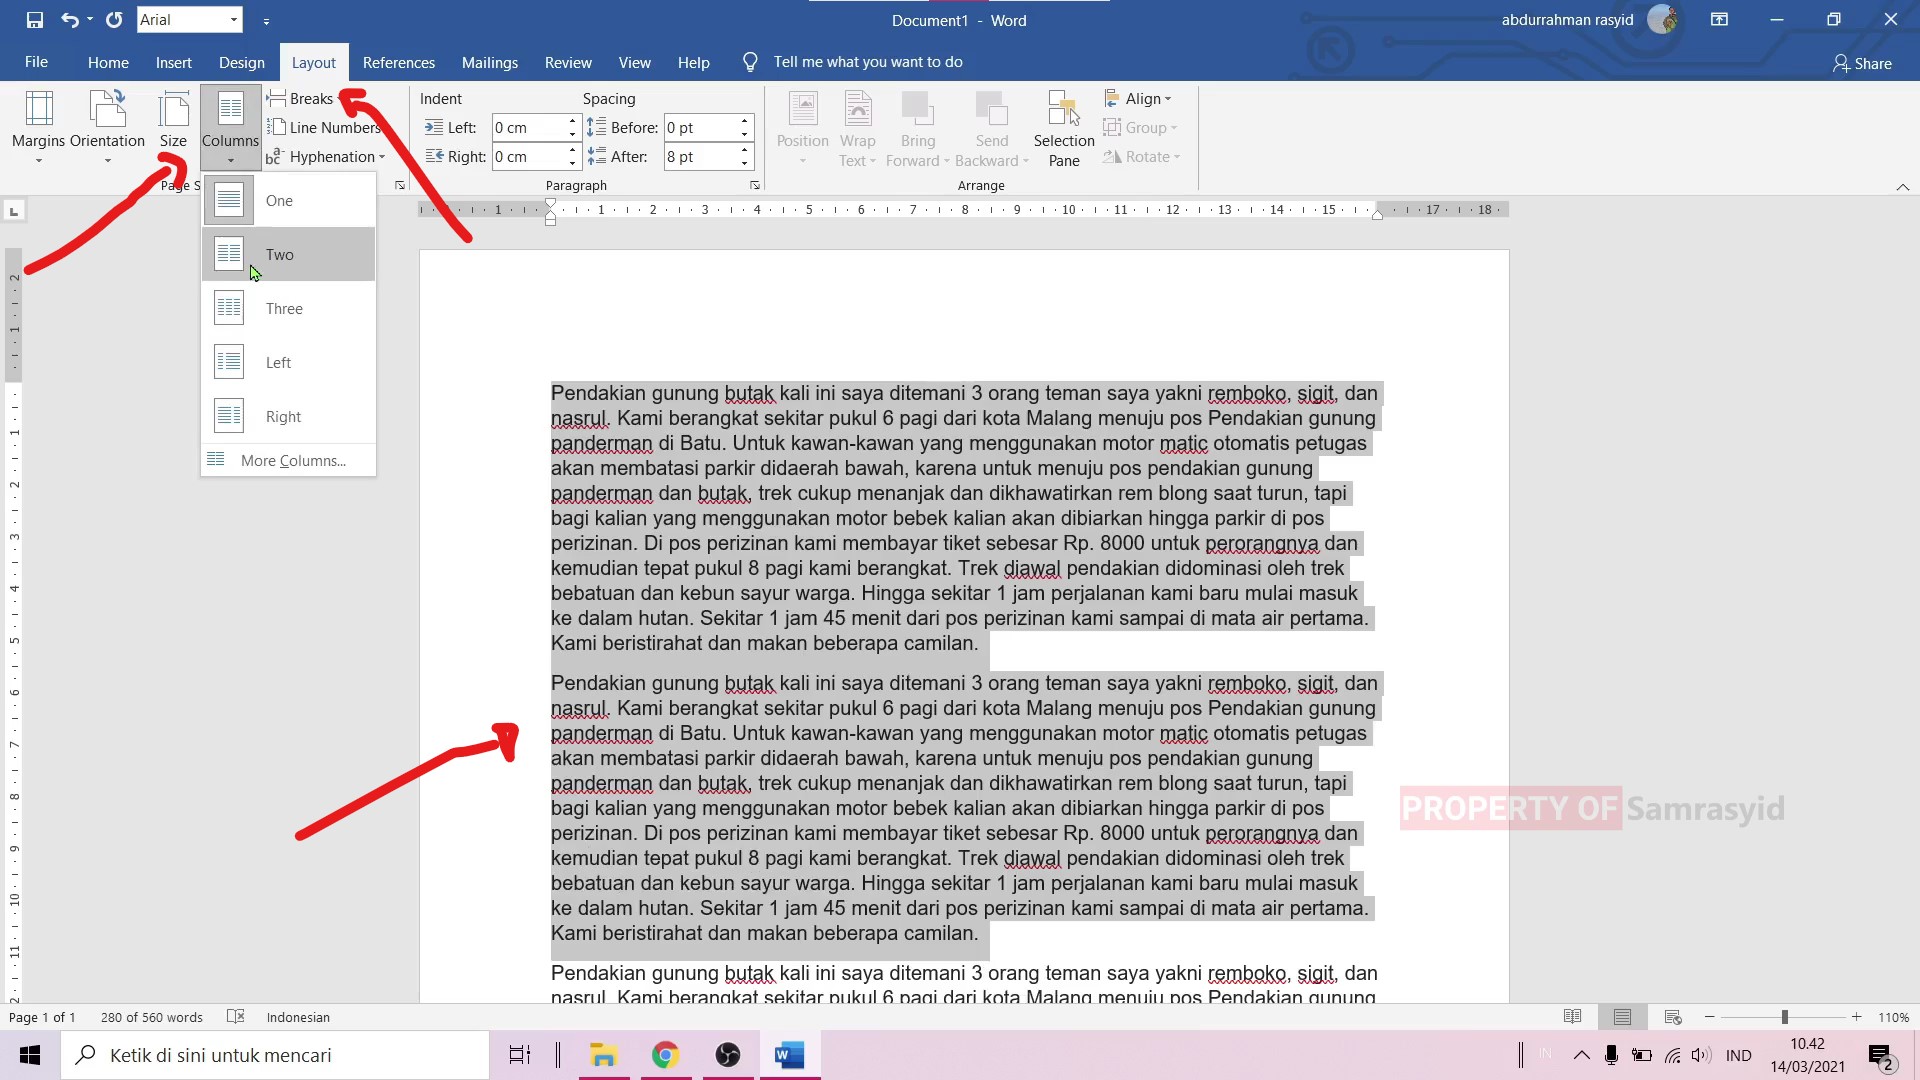Image resolution: width=1920 pixels, height=1080 pixels.
Task: Toggle Print Layout view
Action: [x=1622, y=1016]
